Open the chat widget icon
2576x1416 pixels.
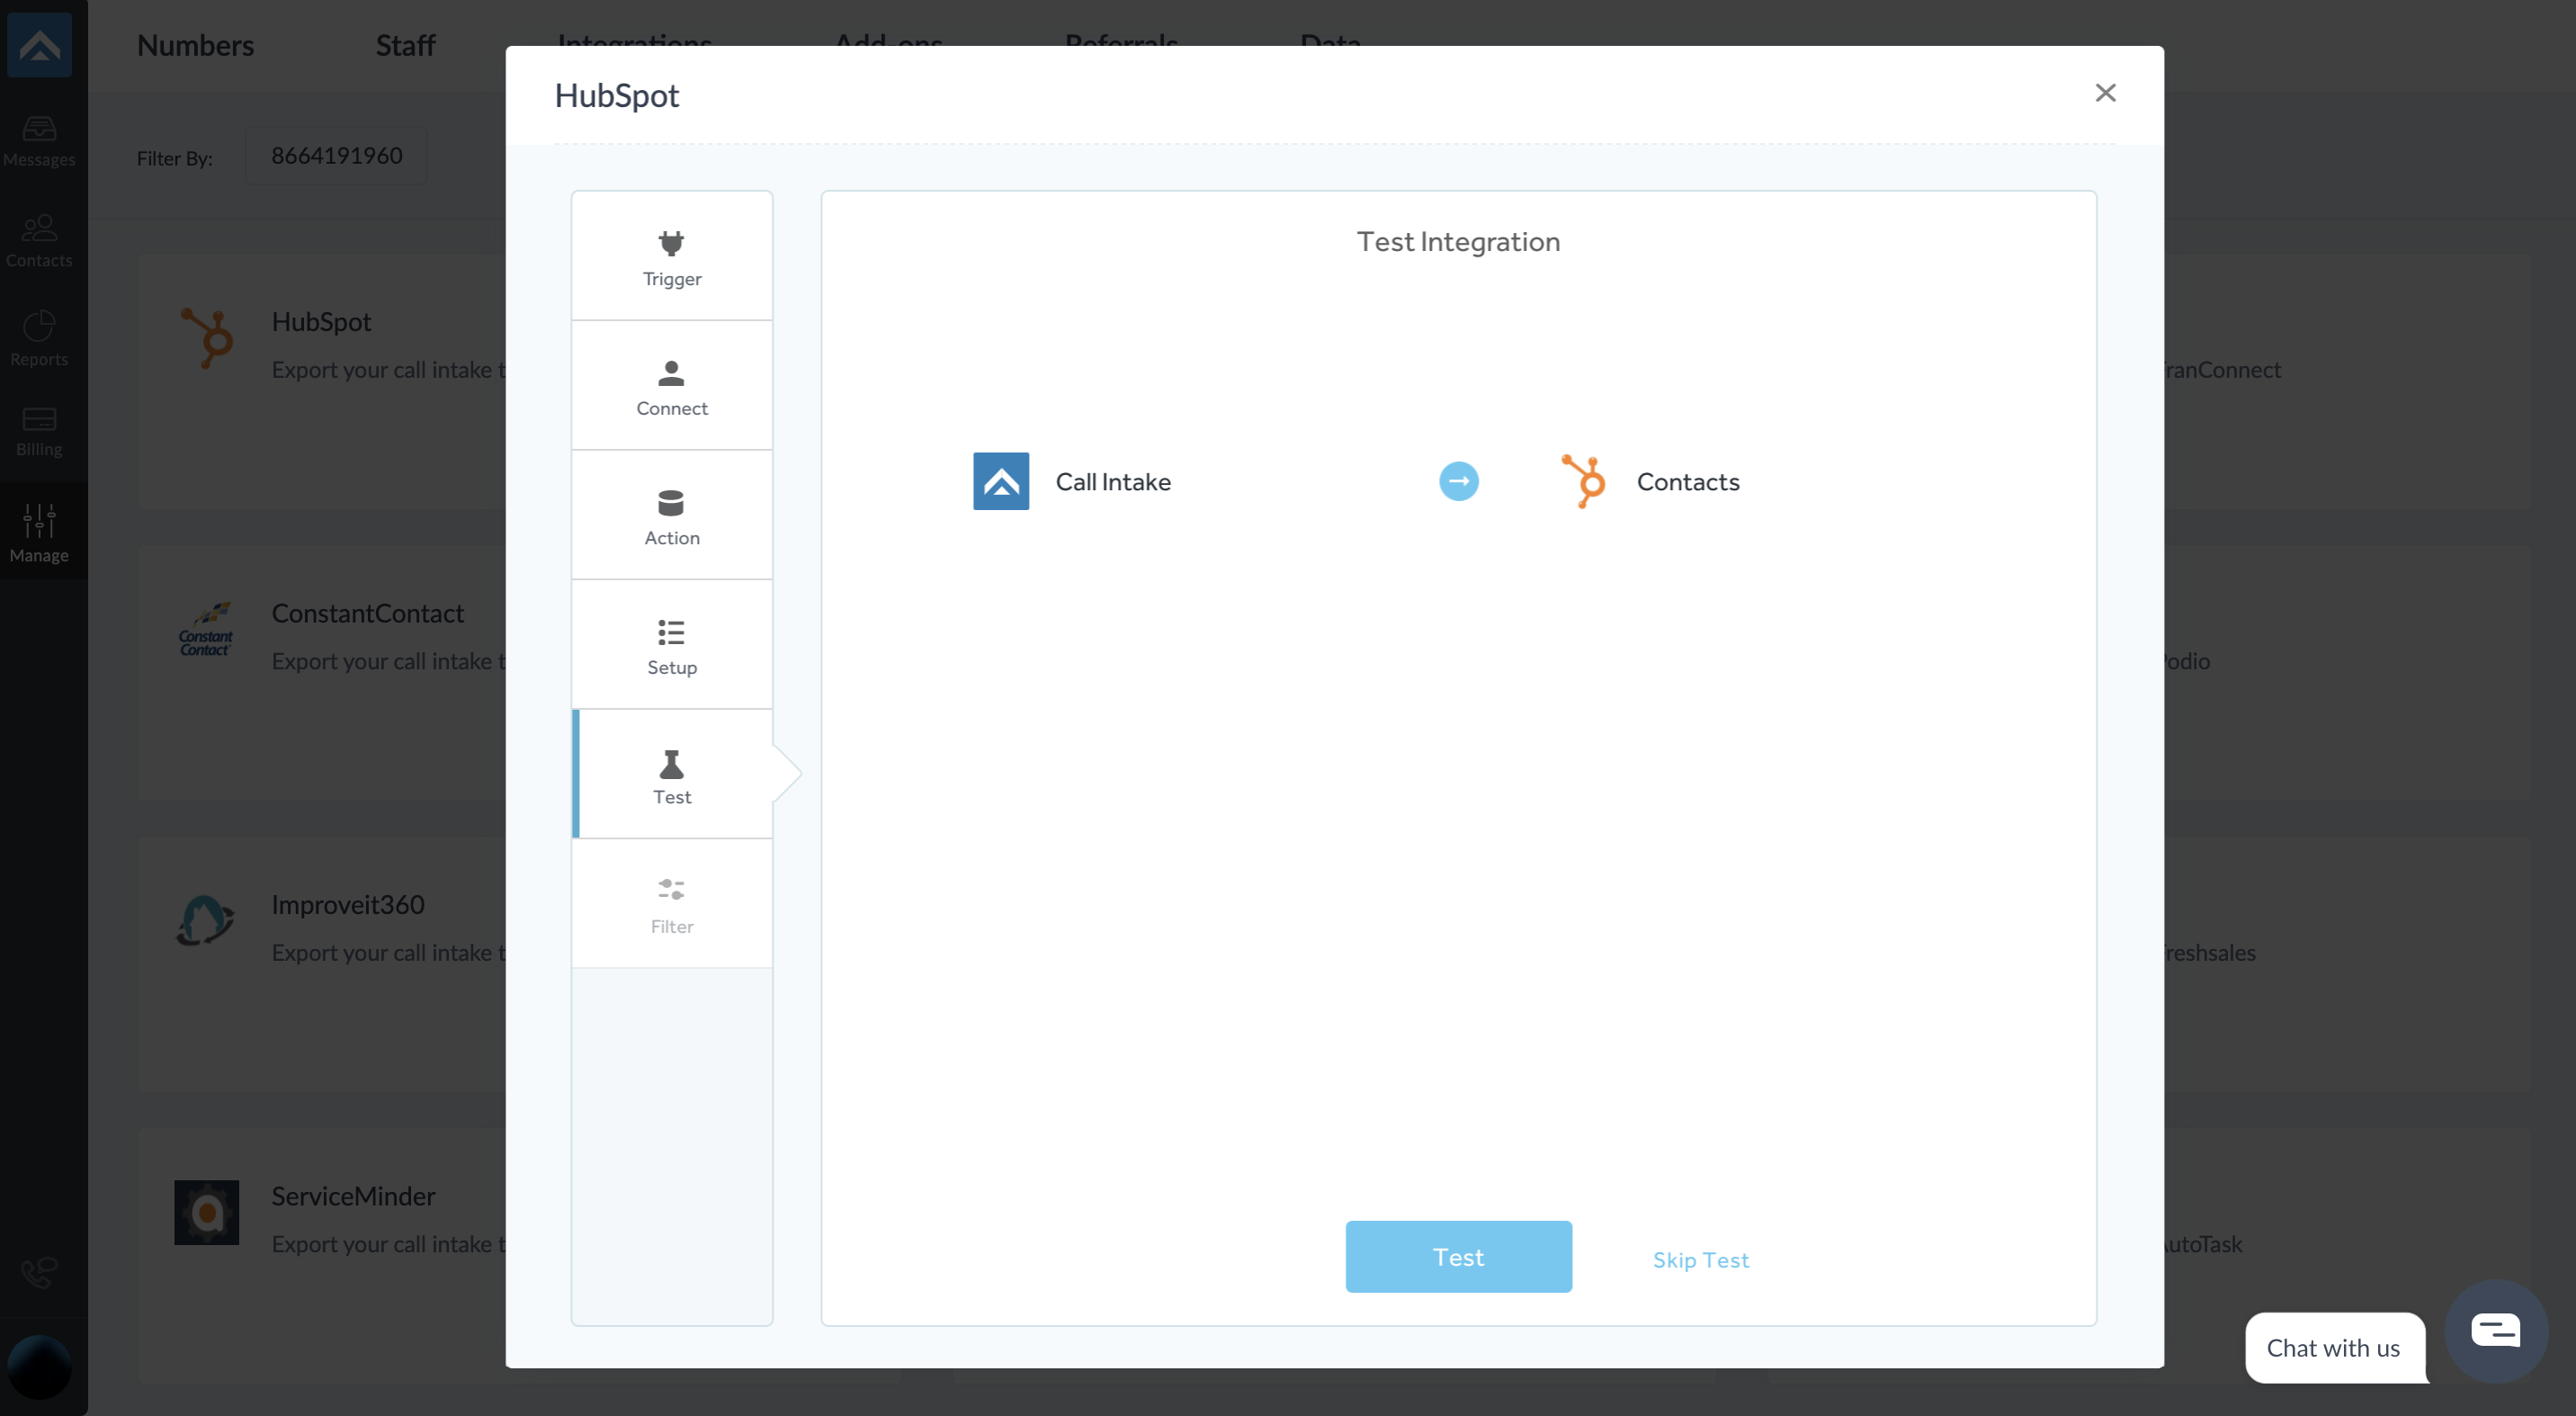coord(2495,1331)
